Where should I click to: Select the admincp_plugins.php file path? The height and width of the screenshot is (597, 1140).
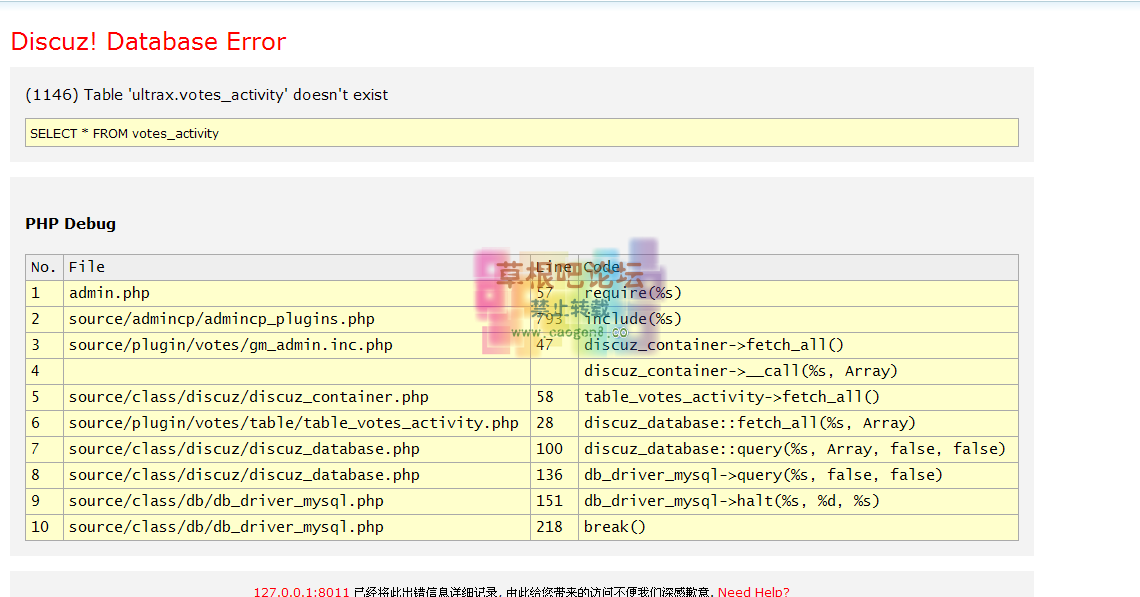tap(221, 319)
